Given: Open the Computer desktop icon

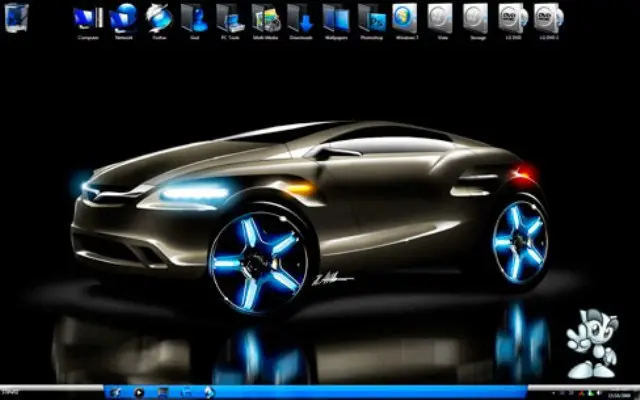Looking at the screenshot, I should click(88, 21).
